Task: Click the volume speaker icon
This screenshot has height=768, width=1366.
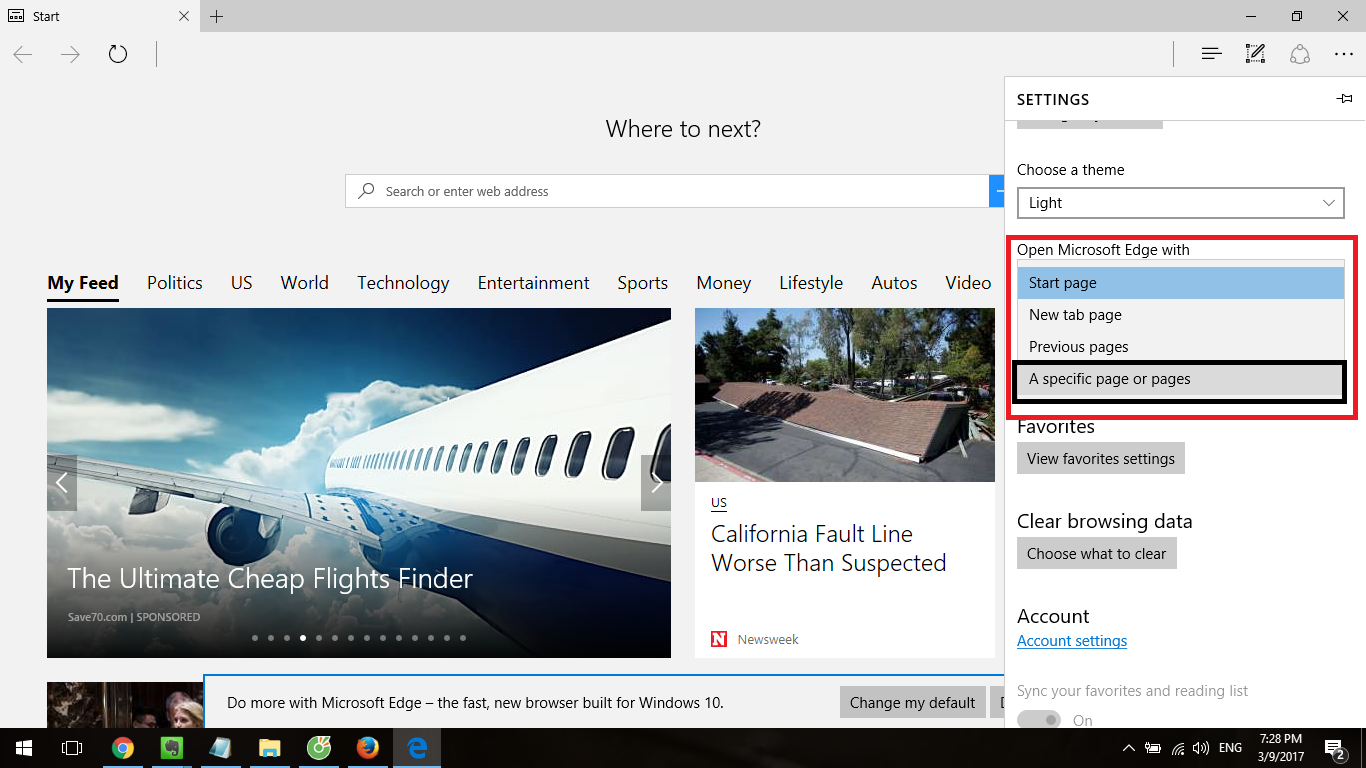Action: [1201, 748]
